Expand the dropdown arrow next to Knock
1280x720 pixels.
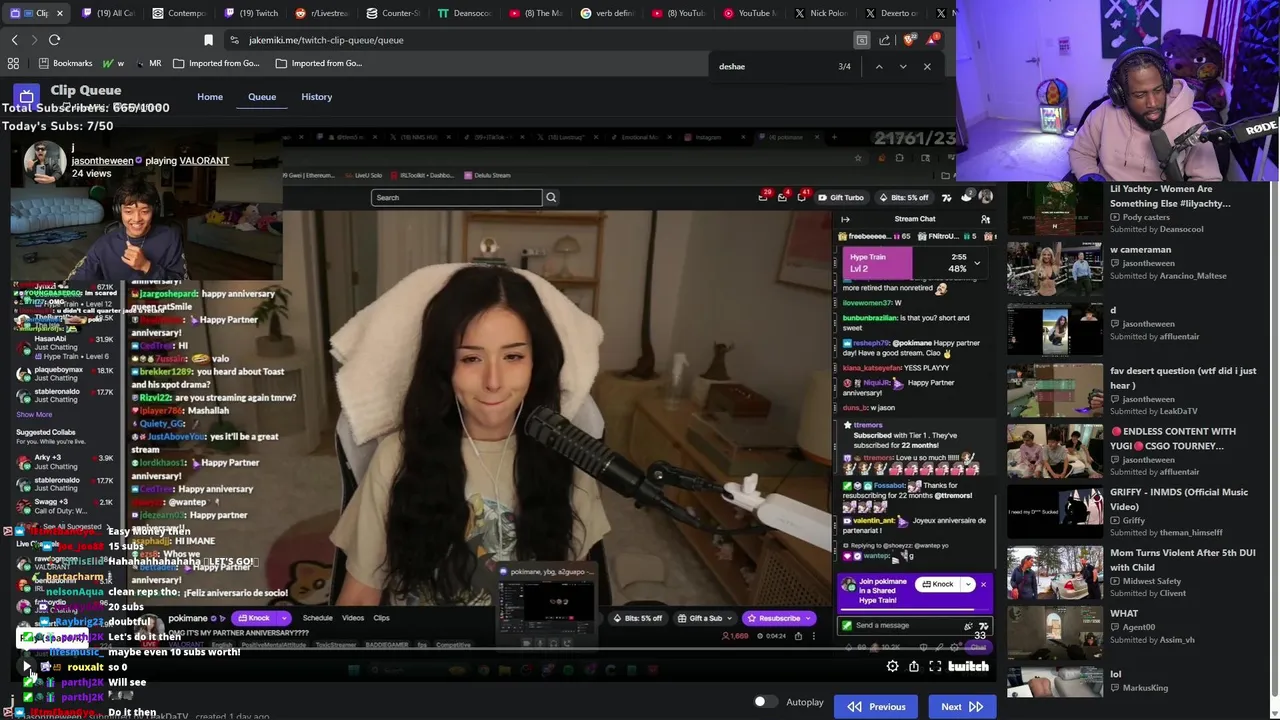coord(968,584)
